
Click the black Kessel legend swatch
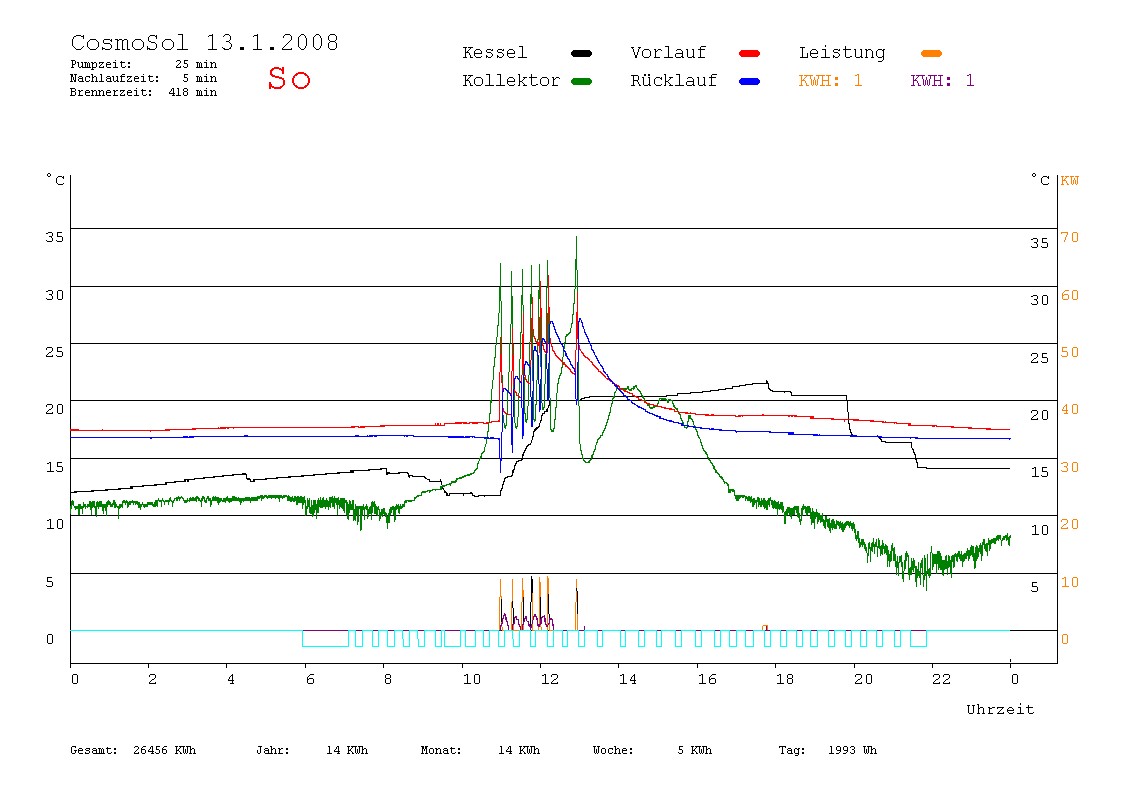click(x=581, y=53)
